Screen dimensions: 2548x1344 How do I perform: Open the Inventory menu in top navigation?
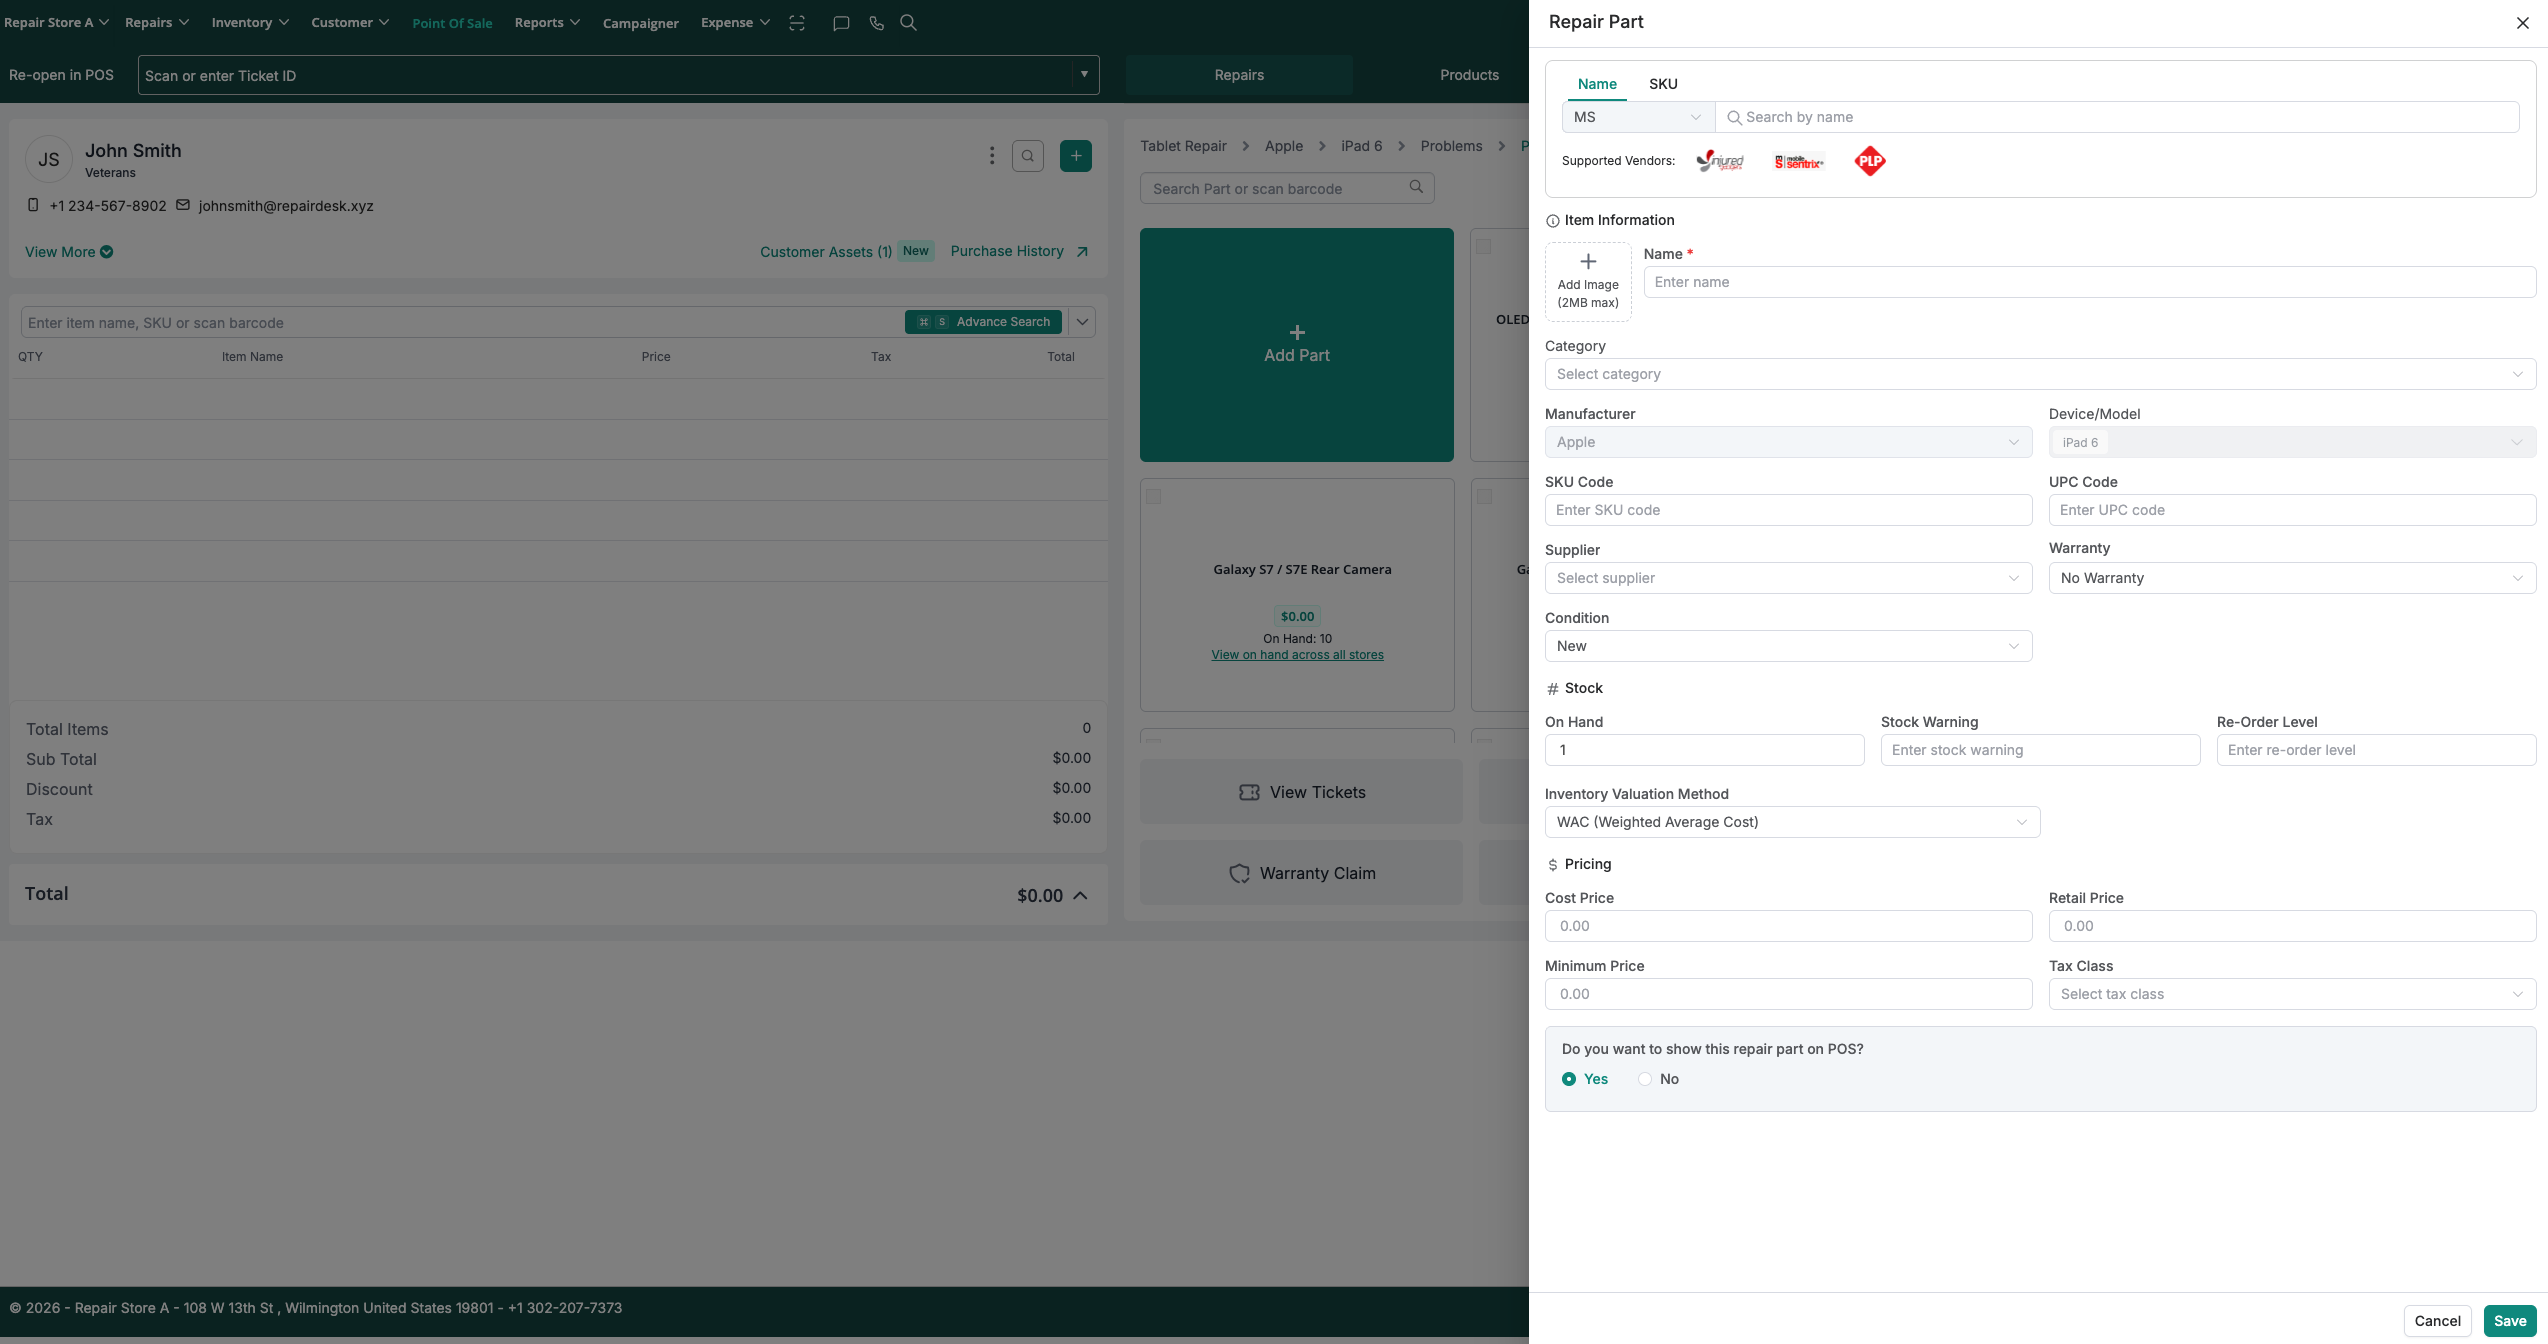249,22
